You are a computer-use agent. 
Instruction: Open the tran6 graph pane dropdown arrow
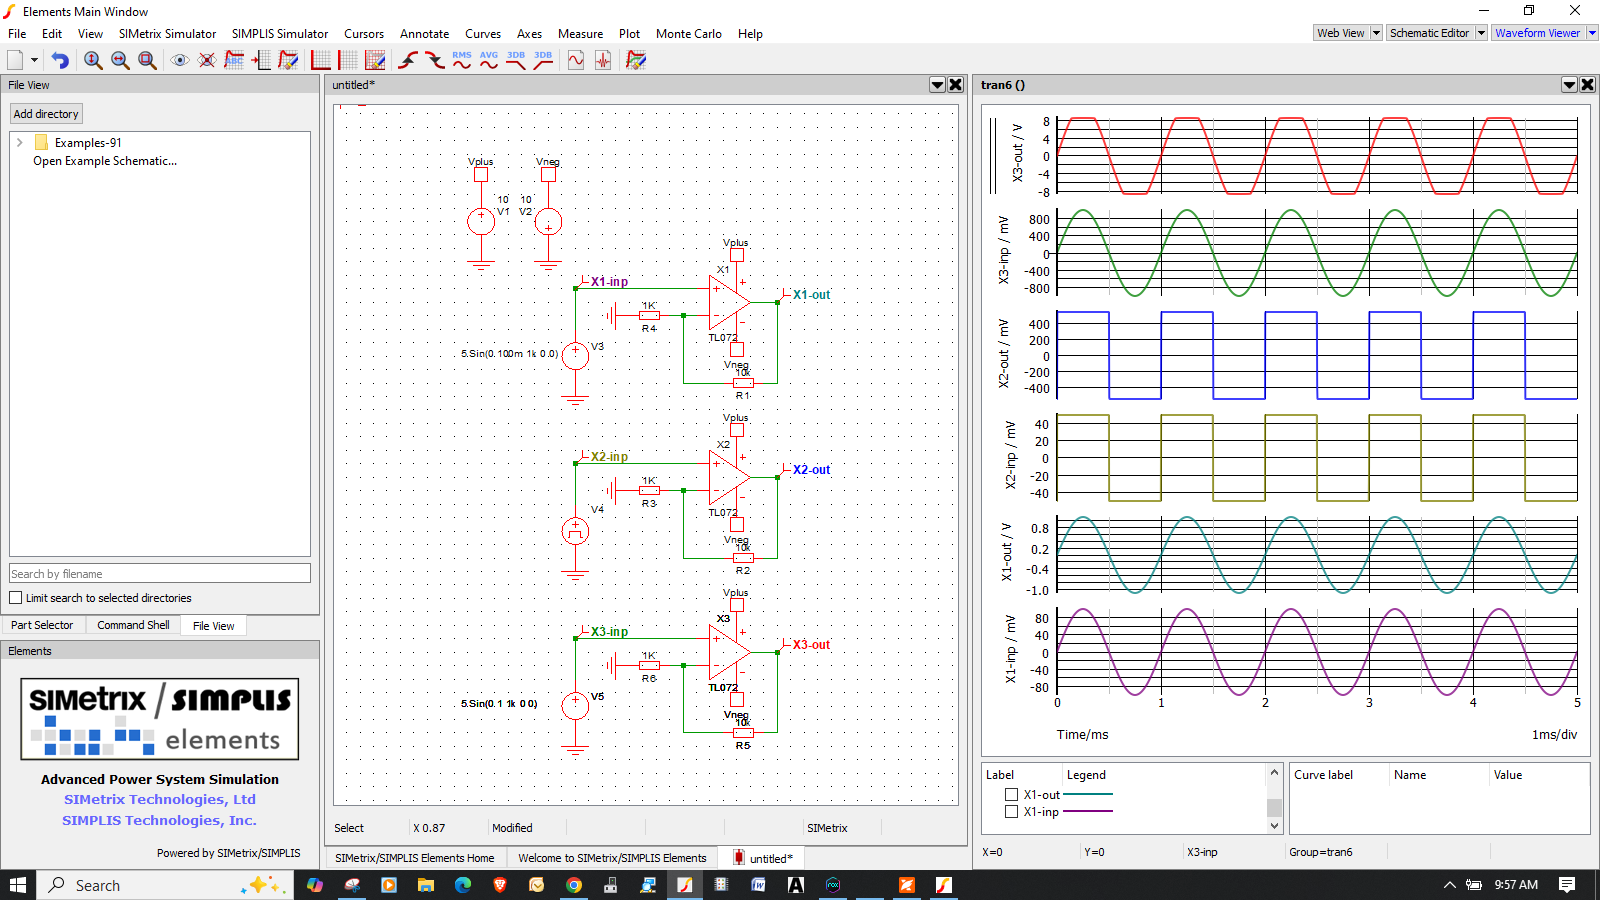coord(1570,85)
